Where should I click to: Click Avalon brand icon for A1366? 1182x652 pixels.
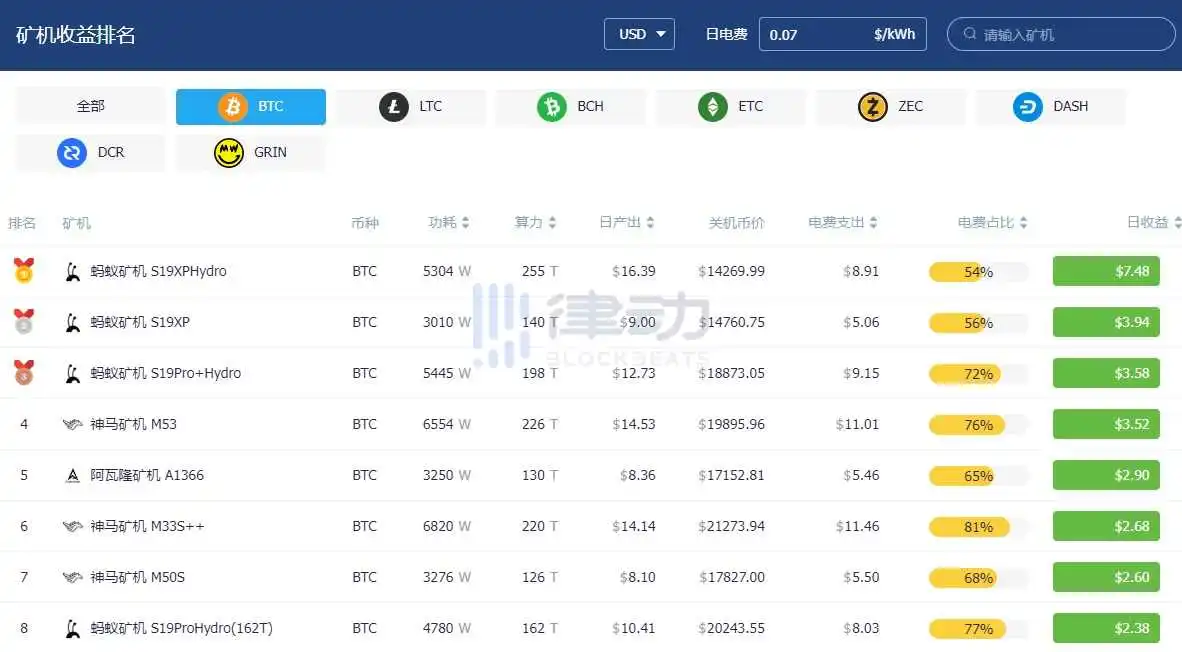pos(72,476)
